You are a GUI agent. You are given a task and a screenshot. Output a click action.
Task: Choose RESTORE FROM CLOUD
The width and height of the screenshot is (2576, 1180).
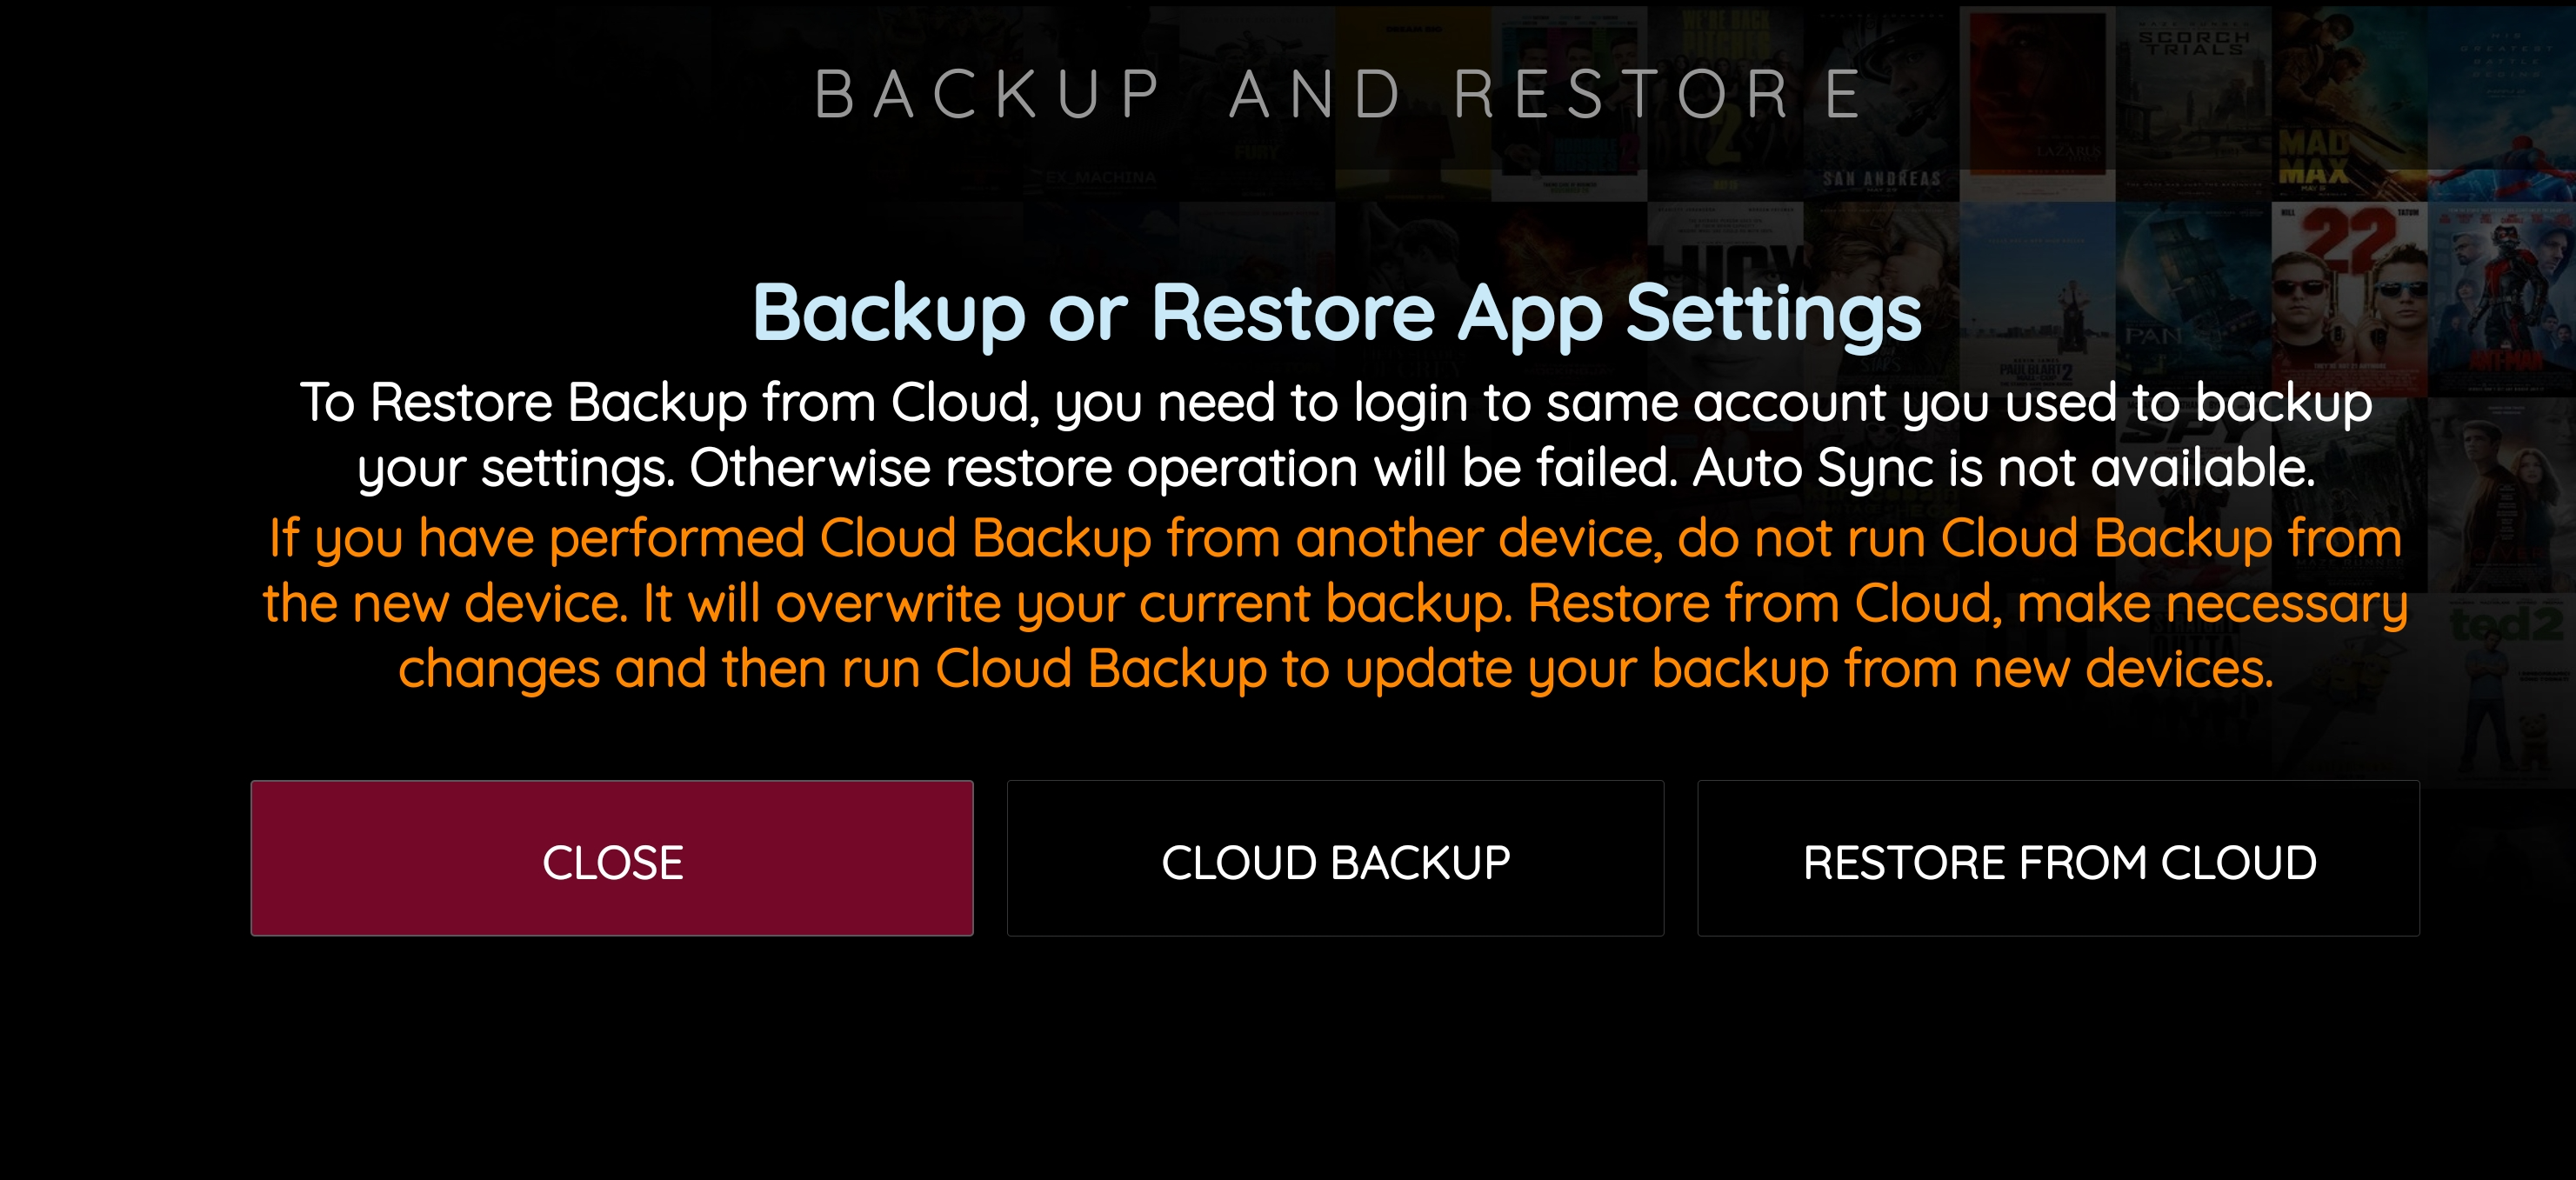click(x=2058, y=859)
